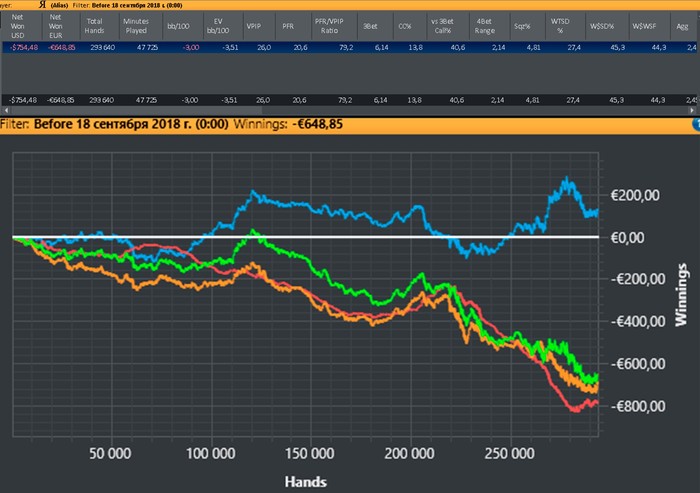Sort by Net Won EUR column header
The width and height of the screenshot is (700, 493).
pyautogui.click(x=61, y=26)
